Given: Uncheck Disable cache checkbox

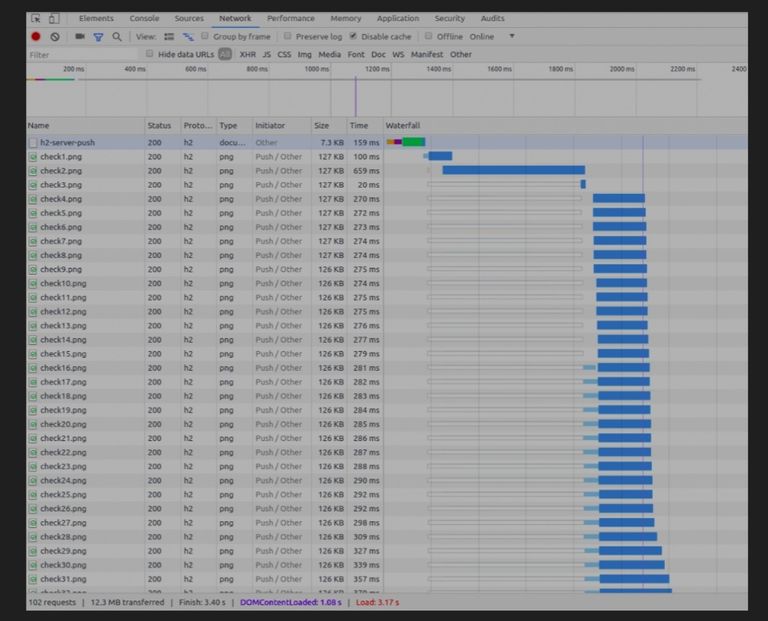Looking at the screenshot, I should tap(353, 36).
